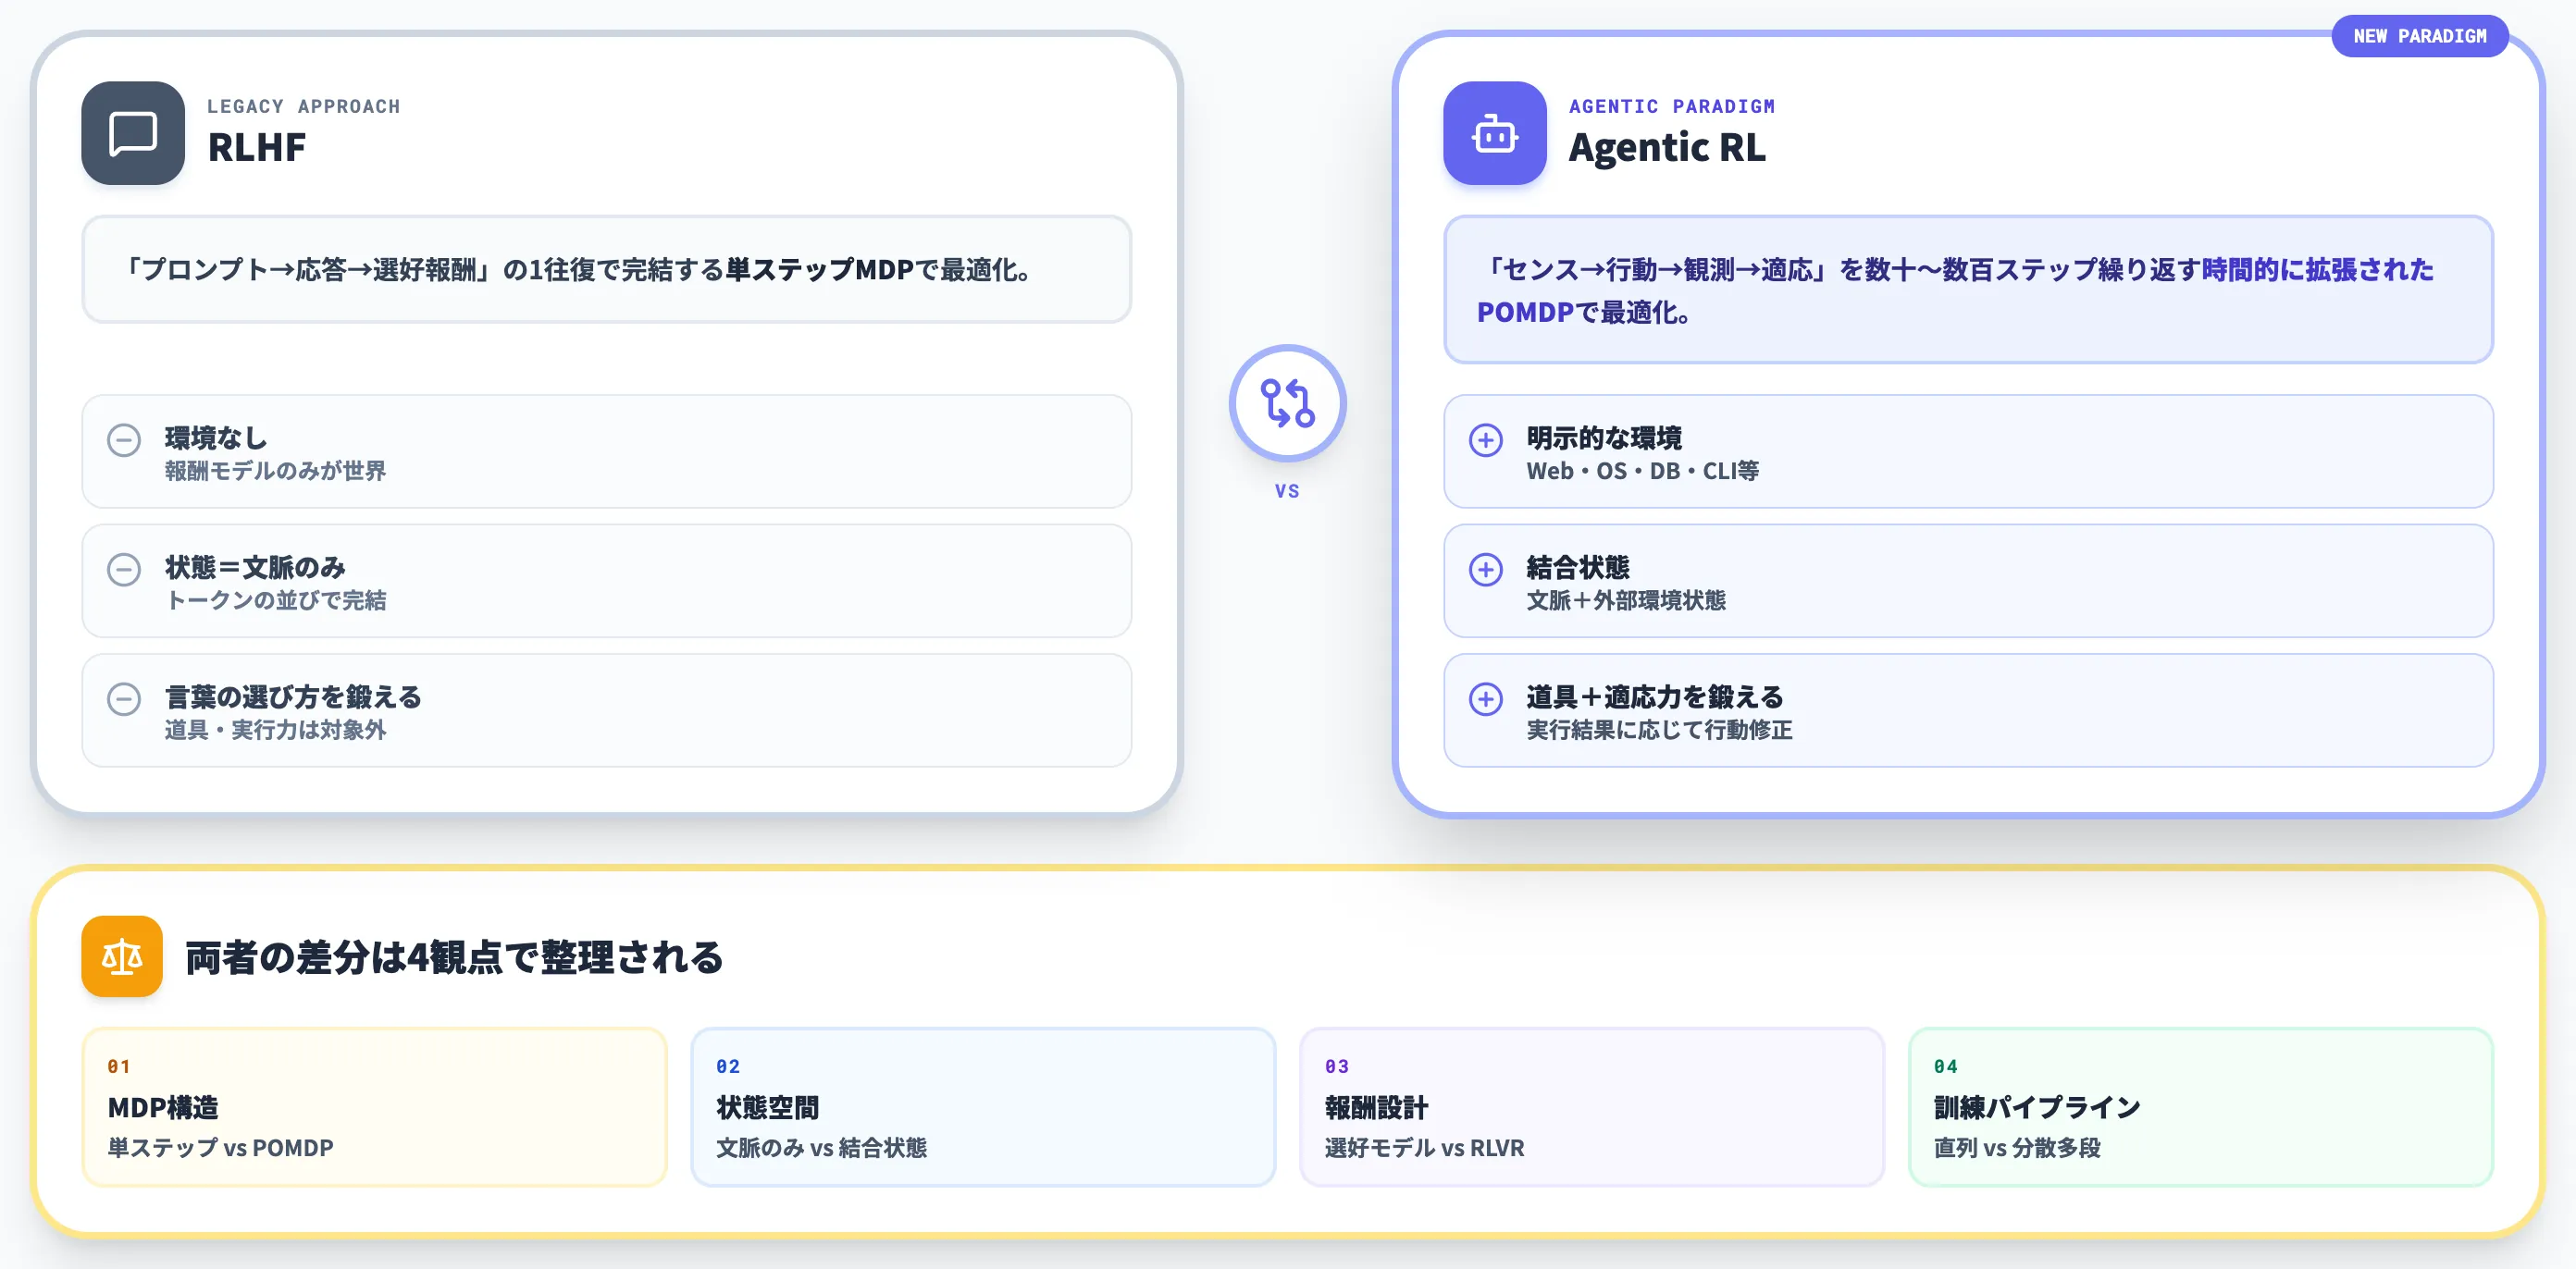The width and height of the screenshot is (2576, 1269).
Task: Click the 文脈＋外部環境状態 subtitle
Action: click(x=1626, y=600)
